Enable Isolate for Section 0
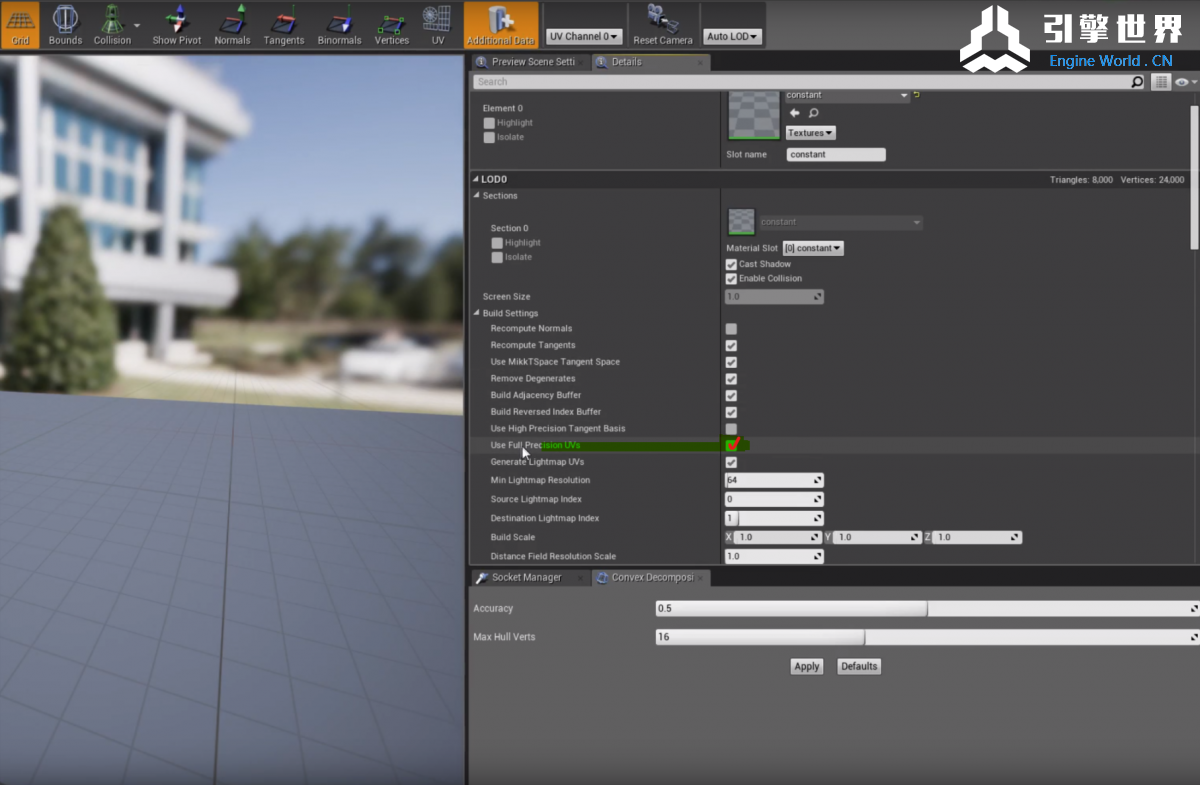 pos(497,257)
